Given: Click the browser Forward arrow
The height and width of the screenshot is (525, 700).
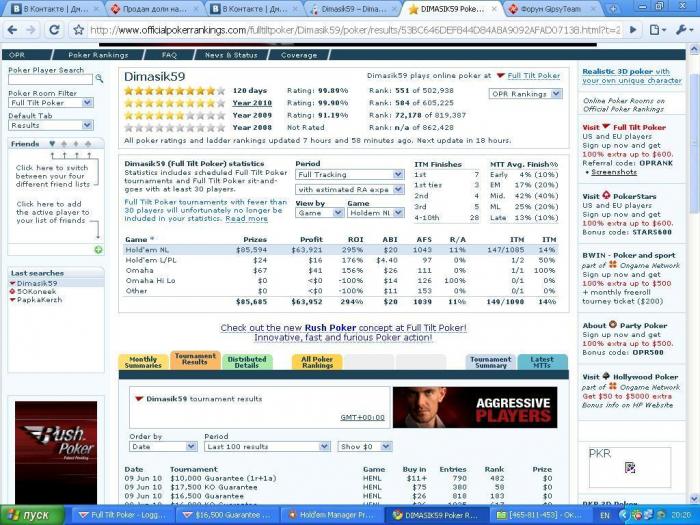Looking at the screenshot, I should (31, 30).
